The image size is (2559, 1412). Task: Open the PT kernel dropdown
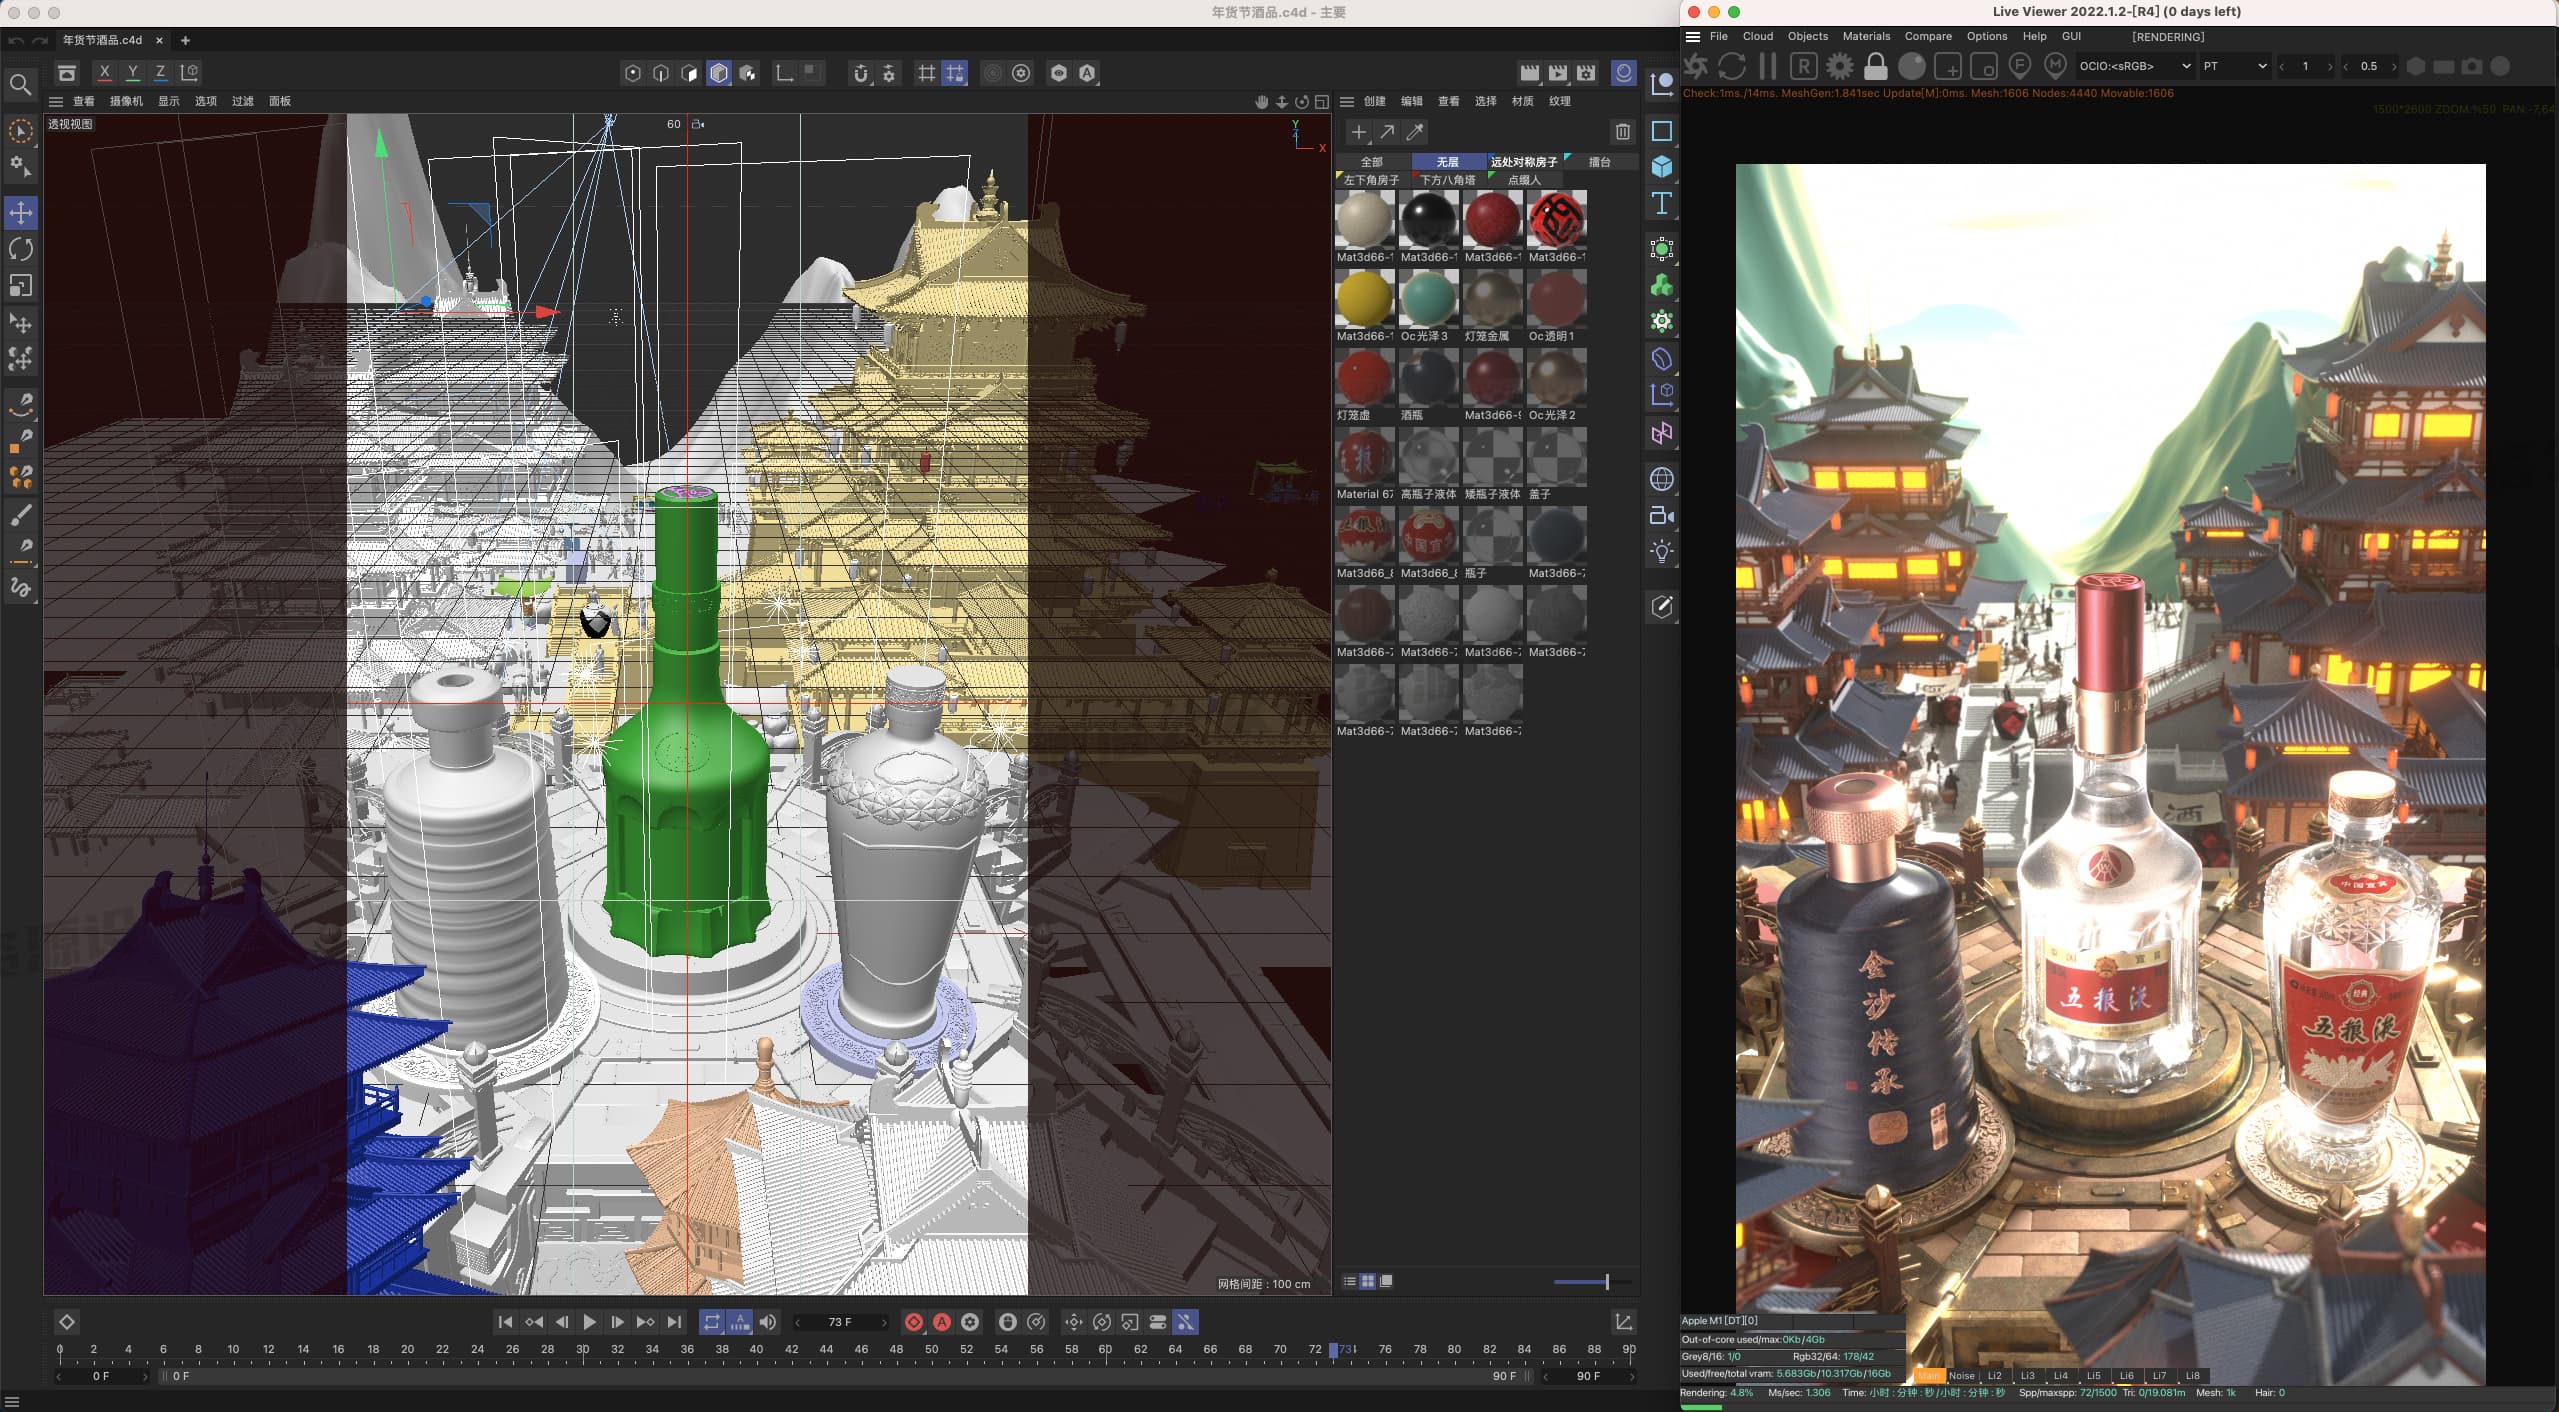coord(2235,66)
